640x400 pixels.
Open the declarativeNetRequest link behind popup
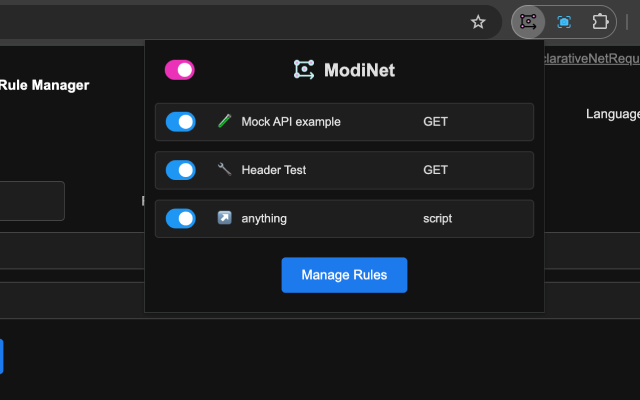click(592, 59)
